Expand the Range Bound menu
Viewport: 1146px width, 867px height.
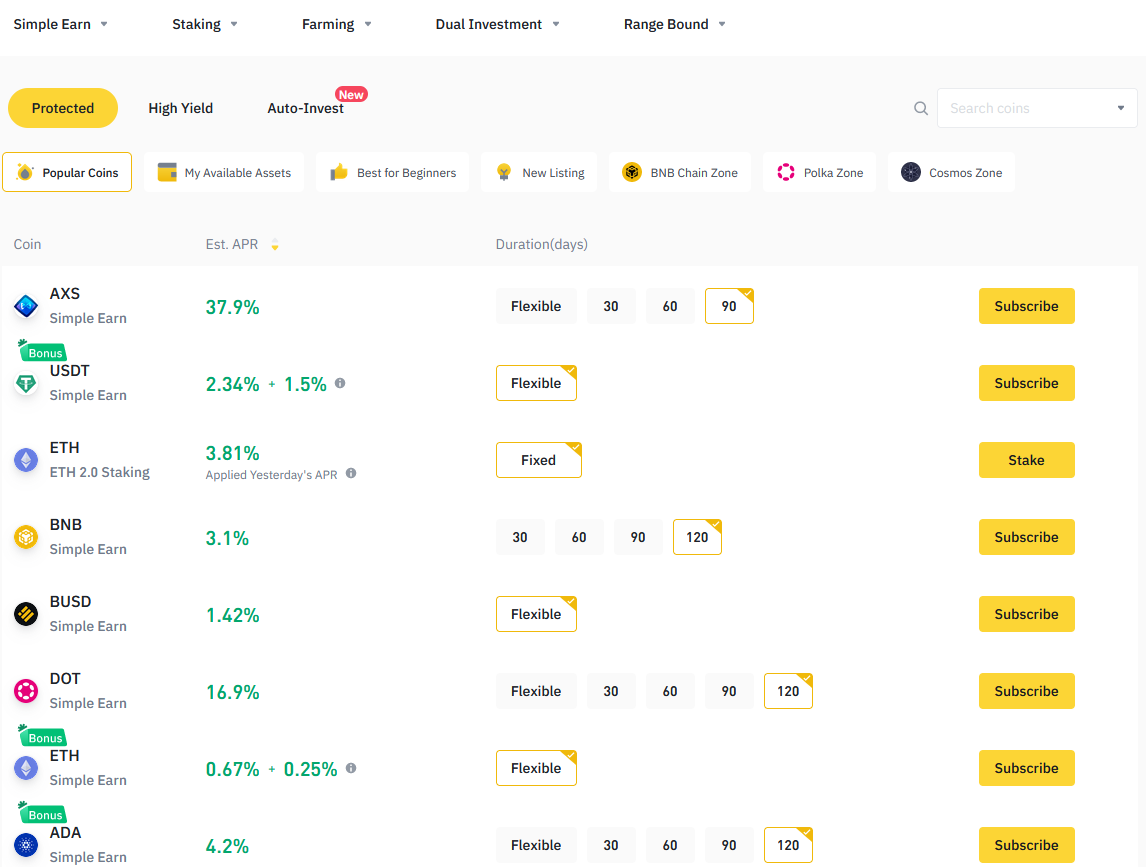[x=675, y=24]
